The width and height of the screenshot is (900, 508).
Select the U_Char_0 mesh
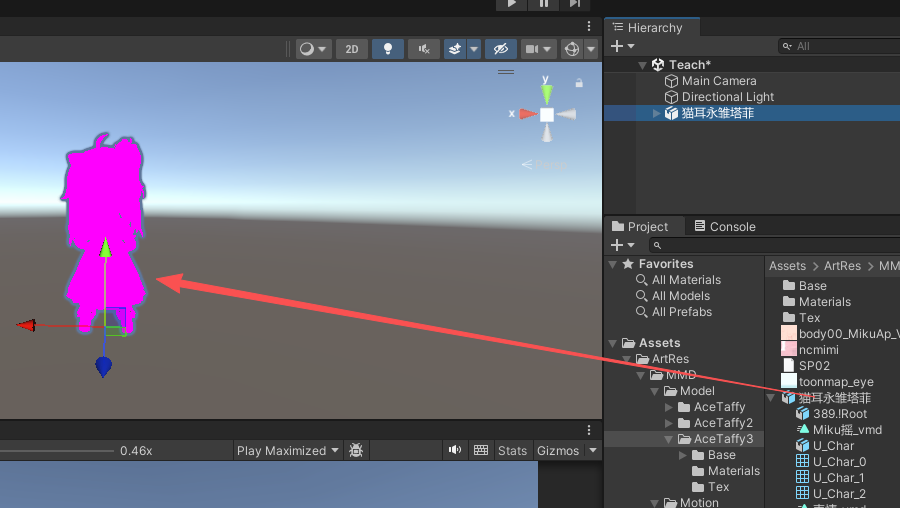(839, 462)
